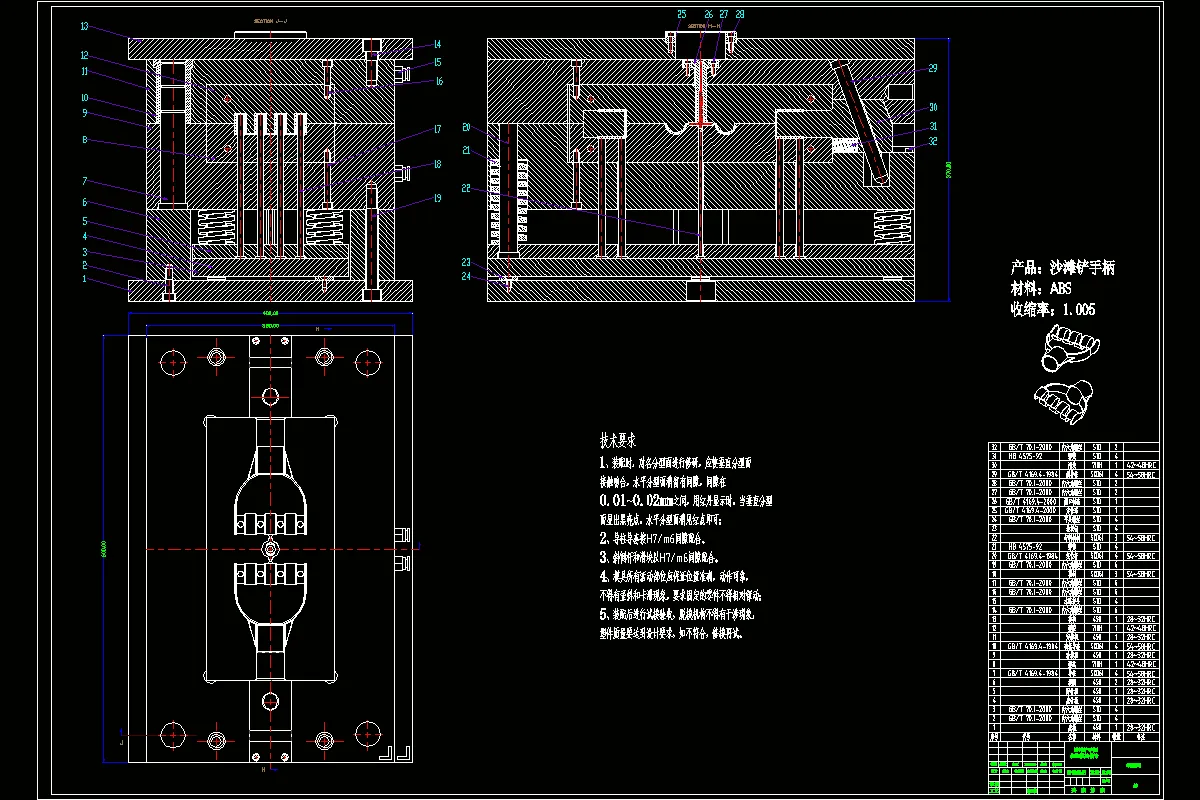
Task: Click cyan callout label 3
Action: 86,252
